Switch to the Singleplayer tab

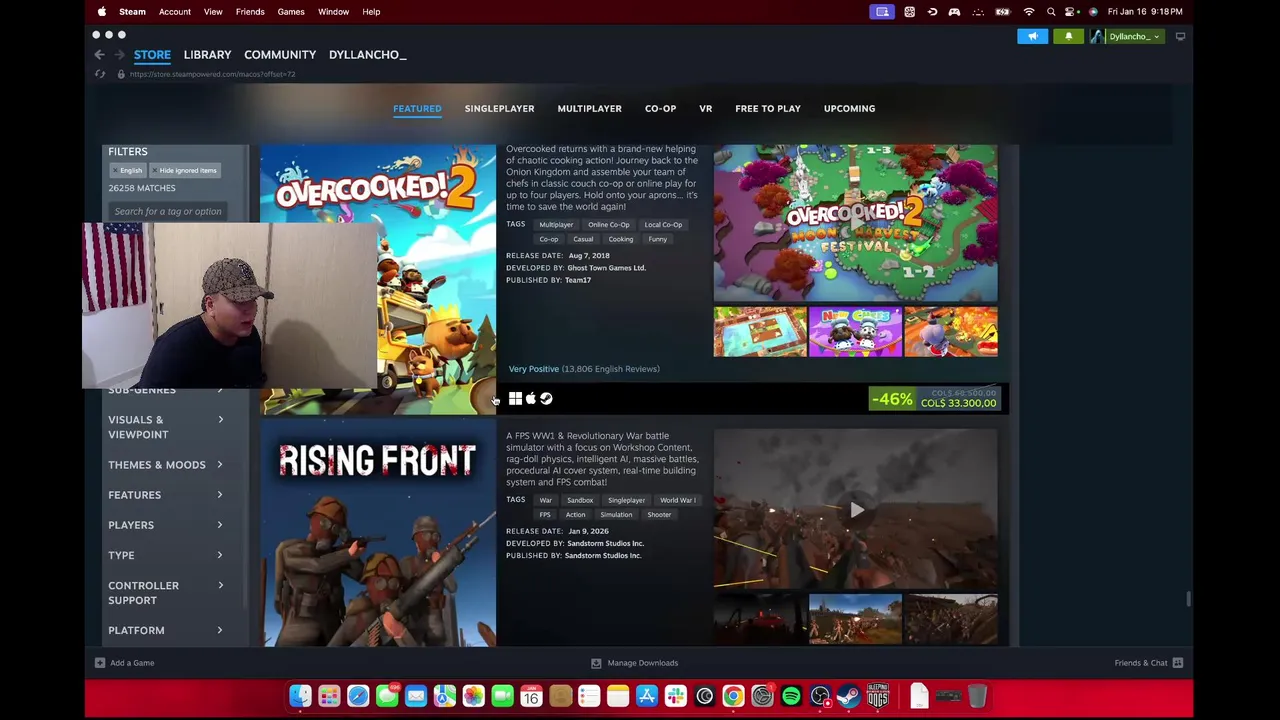click(x=499, y=108)
